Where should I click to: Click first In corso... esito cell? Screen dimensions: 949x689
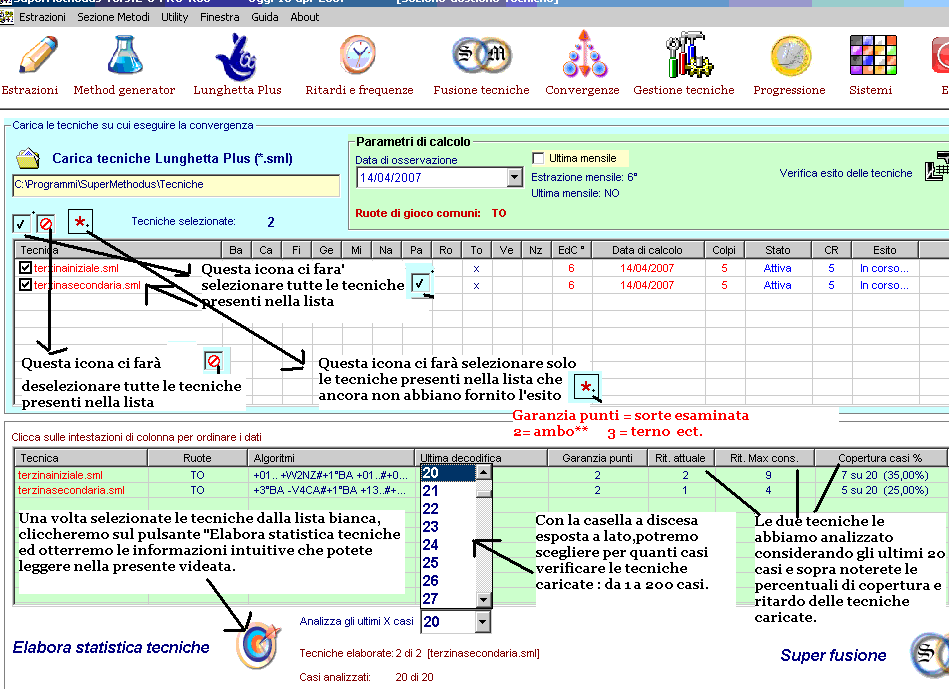(x=884, y=268)
